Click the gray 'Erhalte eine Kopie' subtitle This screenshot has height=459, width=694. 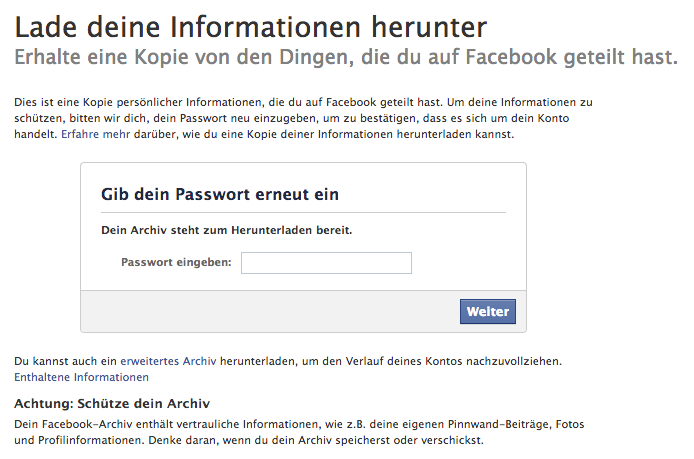pyautogui.click(x=346, y=57)
